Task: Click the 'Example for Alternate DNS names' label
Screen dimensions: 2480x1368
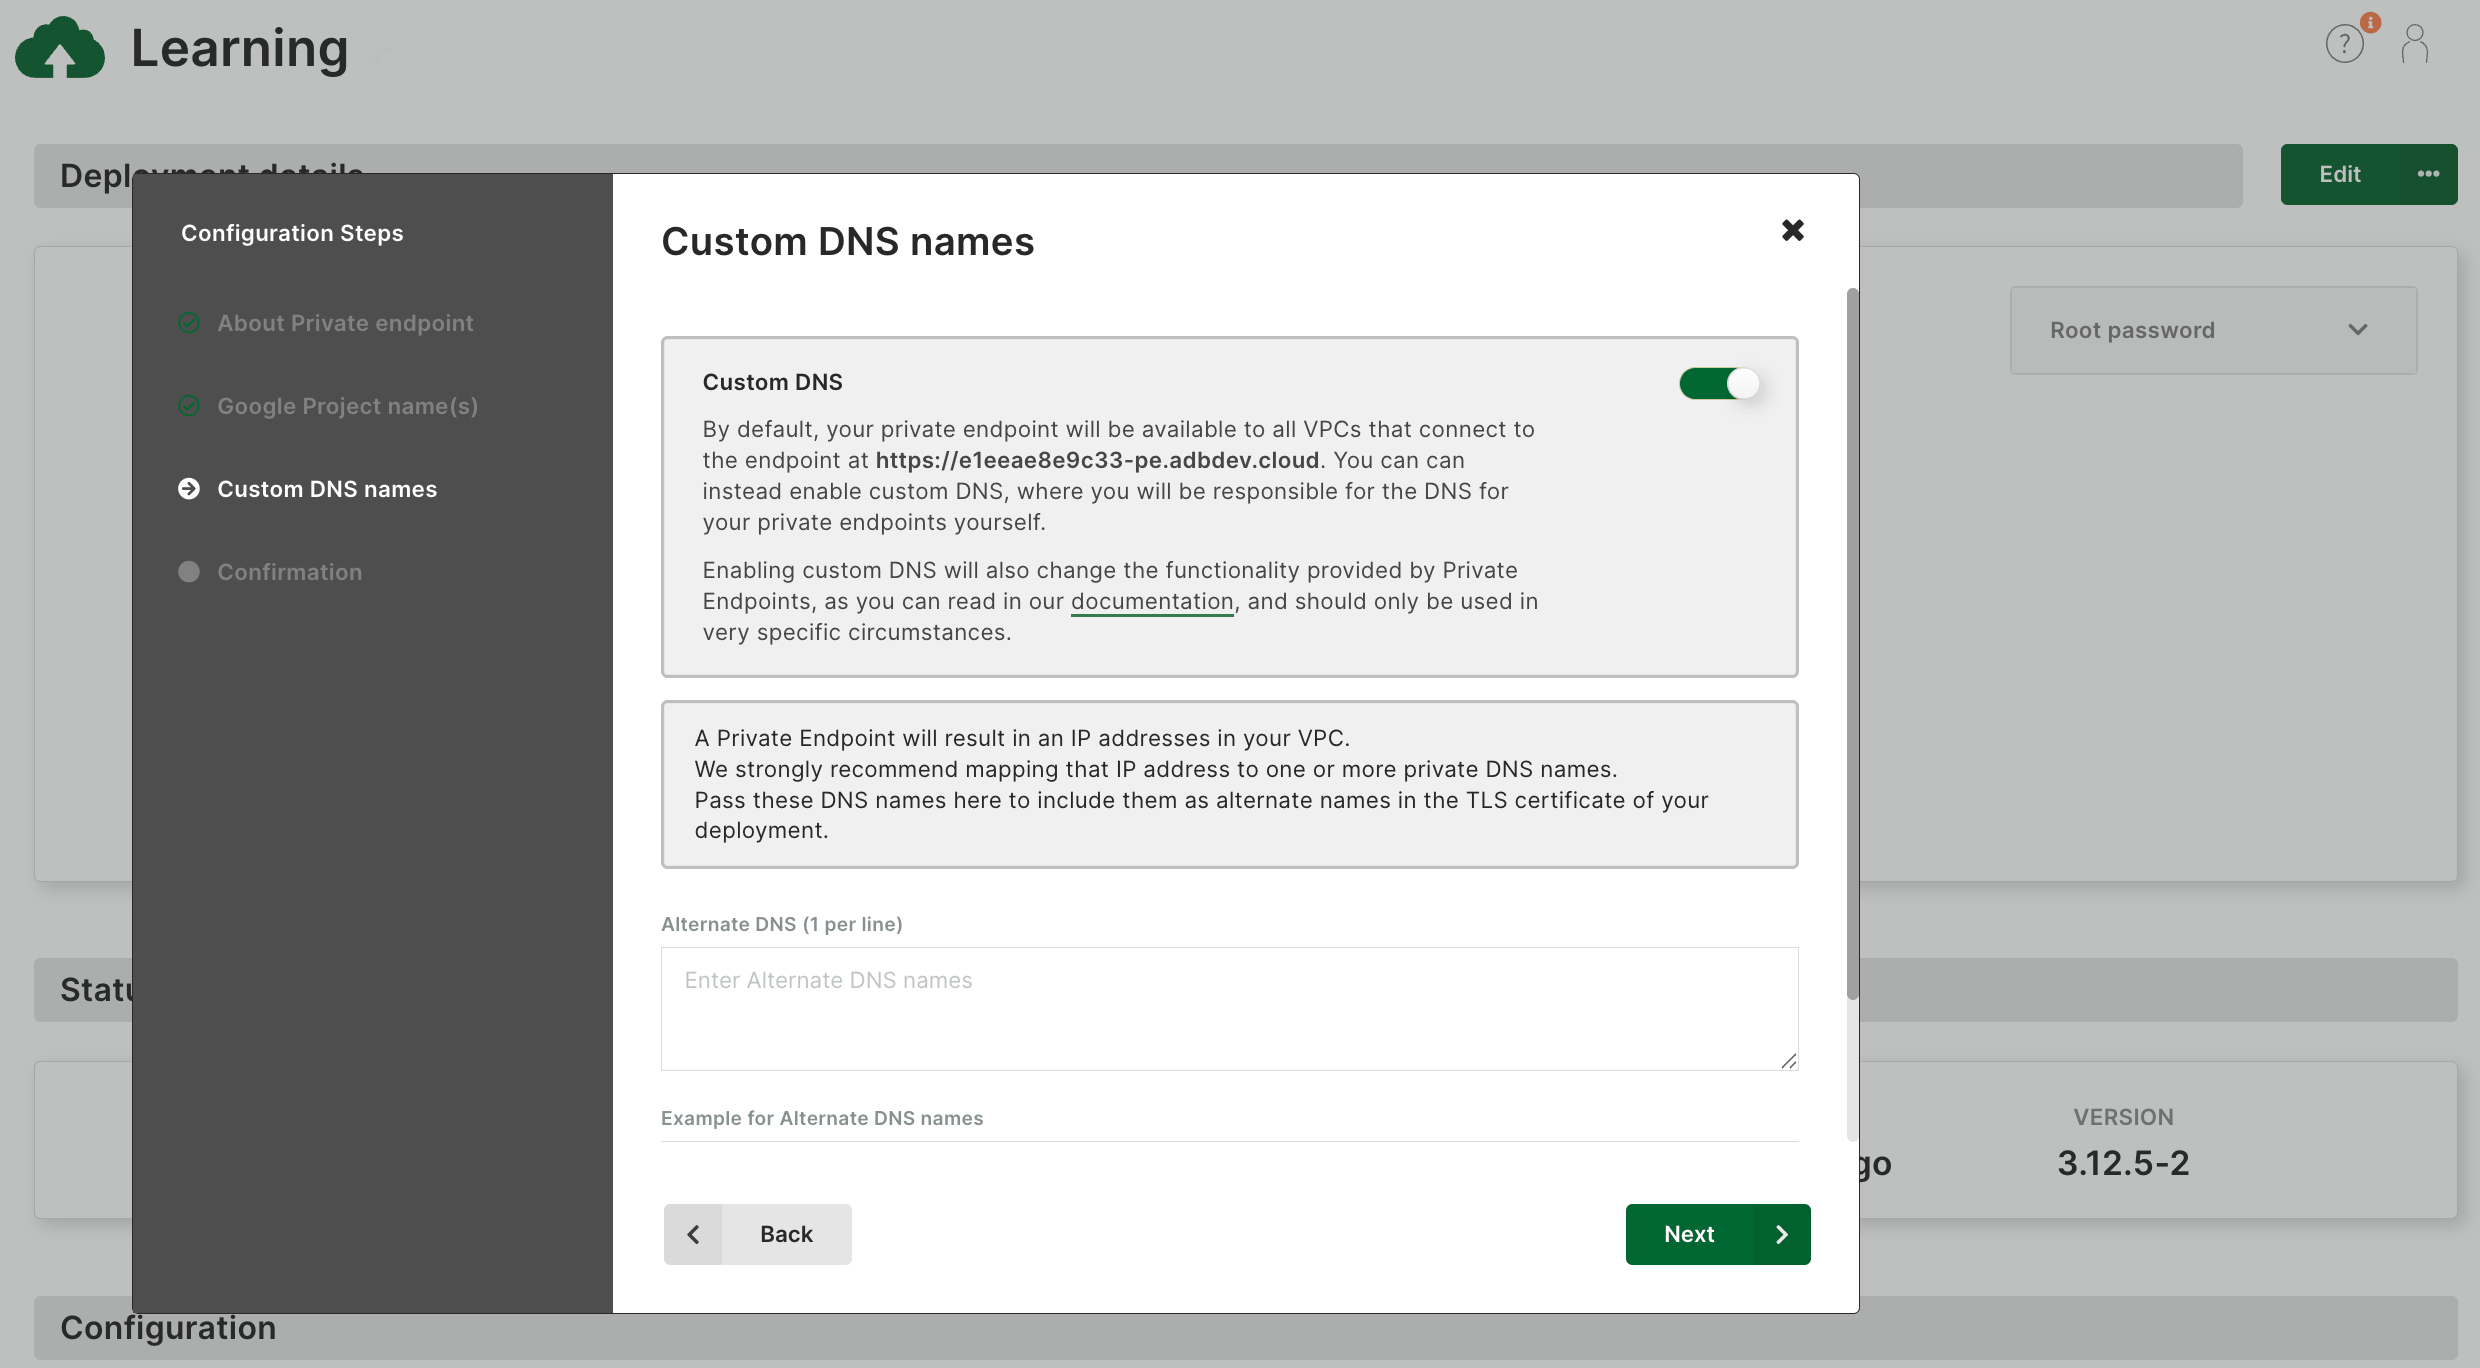Action: click(822, 1118)
